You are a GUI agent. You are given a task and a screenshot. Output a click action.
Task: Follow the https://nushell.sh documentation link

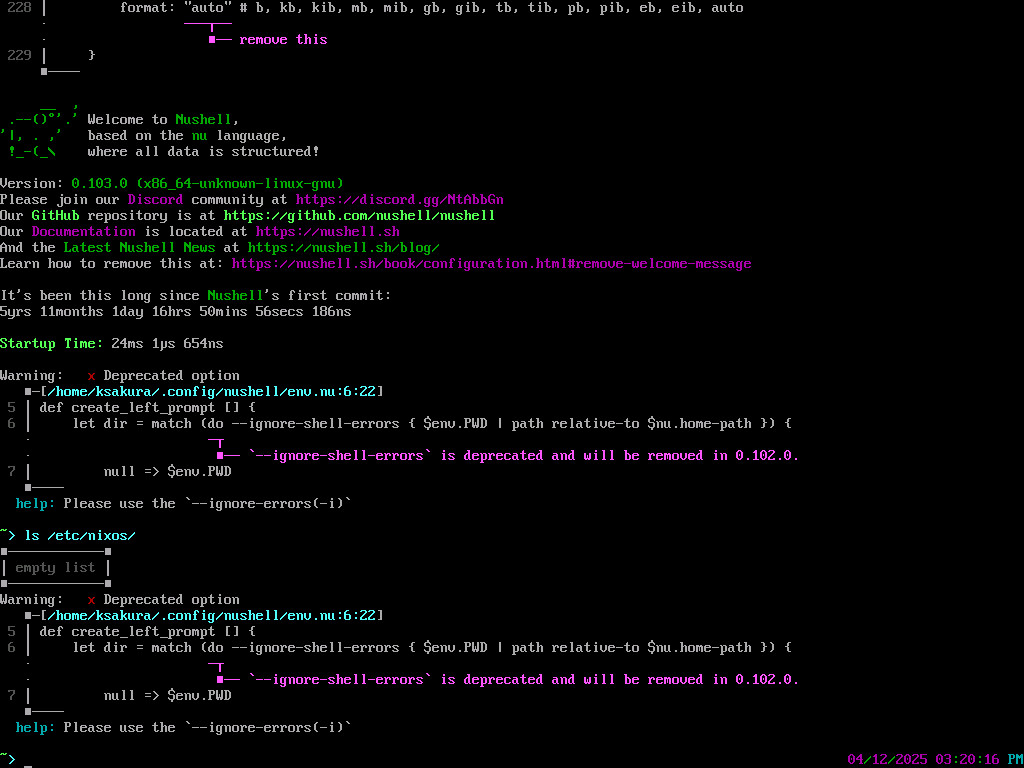[x=327, y=232]
